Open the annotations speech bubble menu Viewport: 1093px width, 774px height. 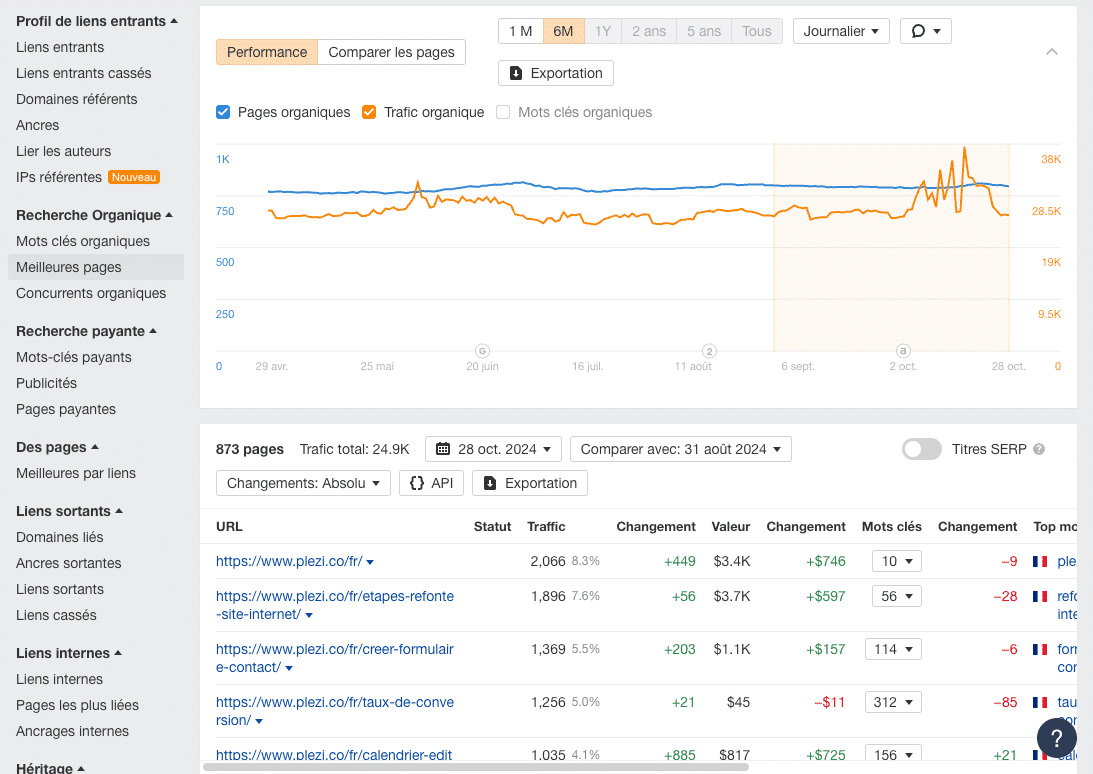tap(925, 31)
